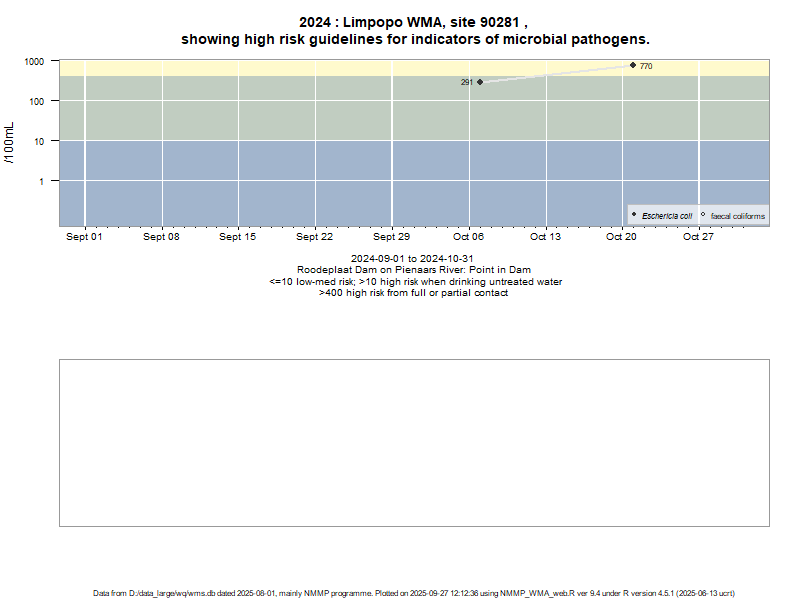Click the 1000 y-axis tick label

(34, 62)
